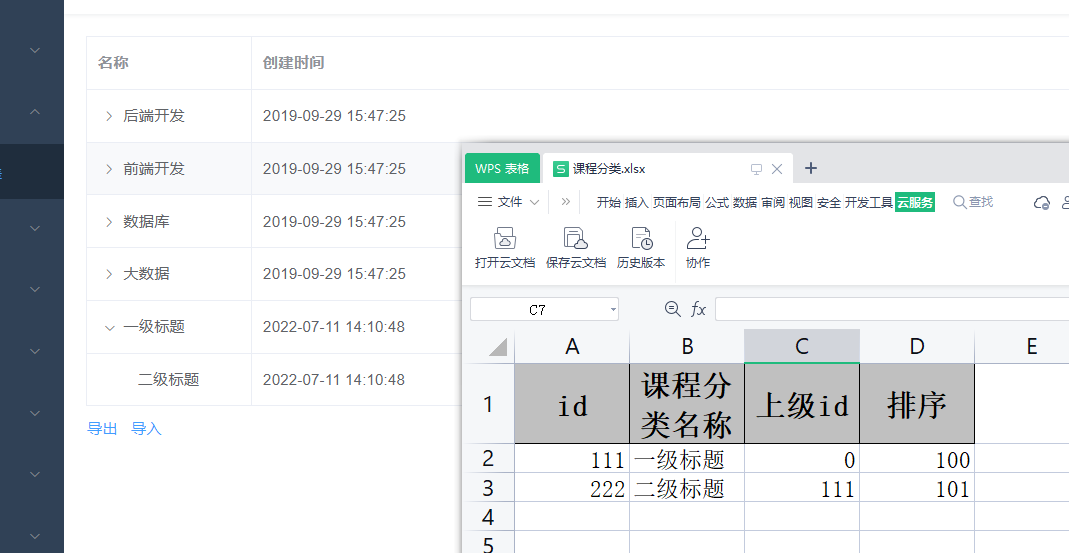Expand the 大数据 category row
This screenshot has height=553, width=1069.
(109, 274)
